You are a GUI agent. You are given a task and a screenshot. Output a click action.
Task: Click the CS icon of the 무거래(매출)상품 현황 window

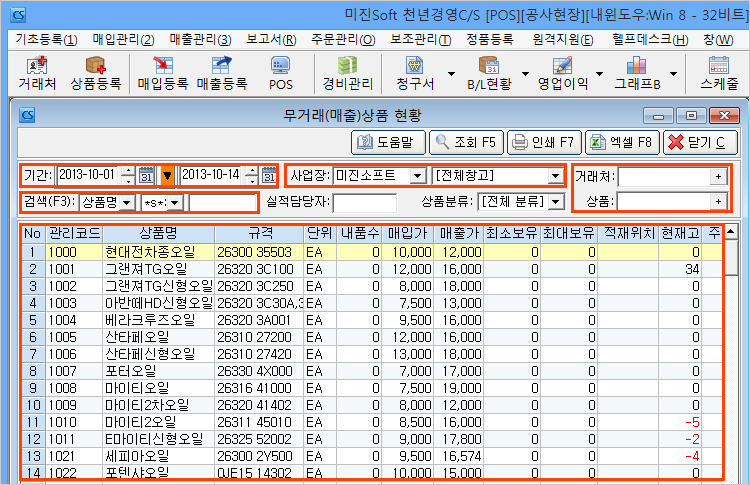pos(27,115)
